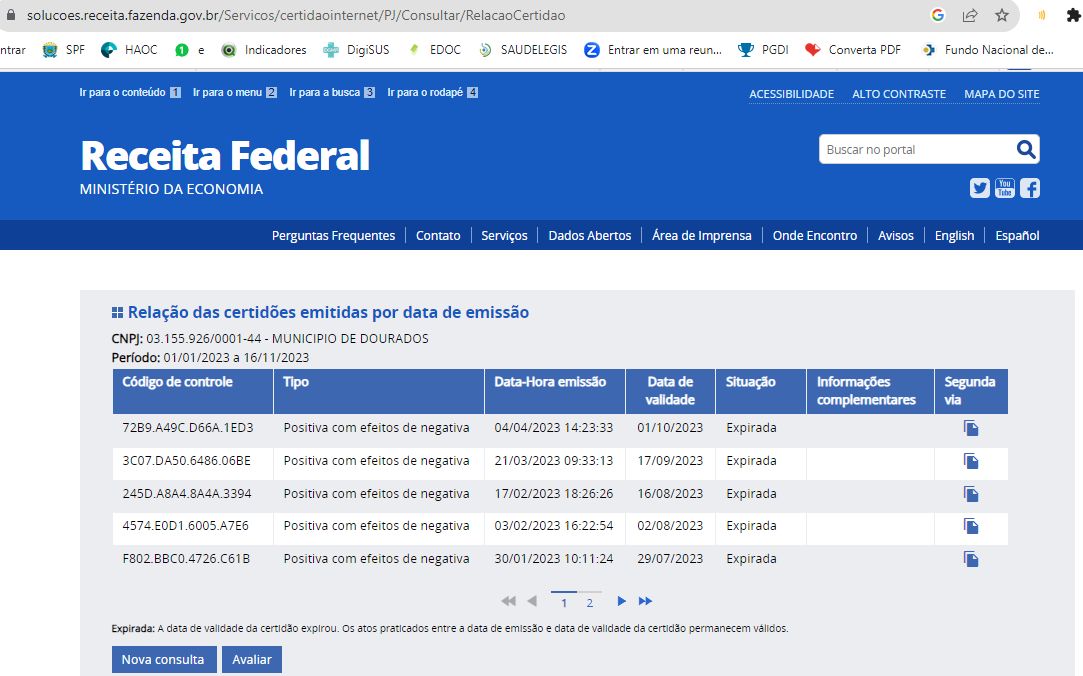Click the share page icon in address bar
The width and height of the screenshot is (1083, 676).
click(970, 15)
